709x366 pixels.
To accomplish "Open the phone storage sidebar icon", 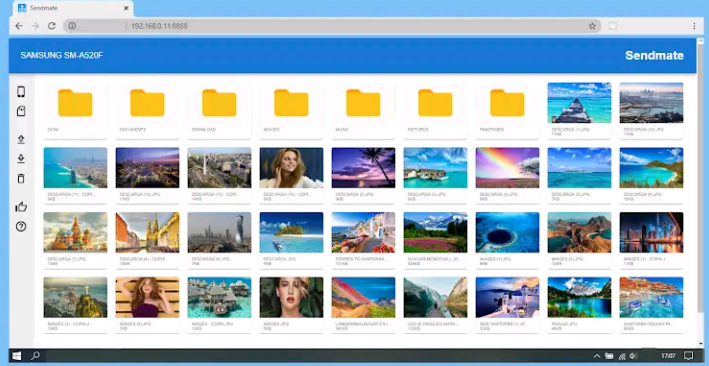I will [21, 92].
